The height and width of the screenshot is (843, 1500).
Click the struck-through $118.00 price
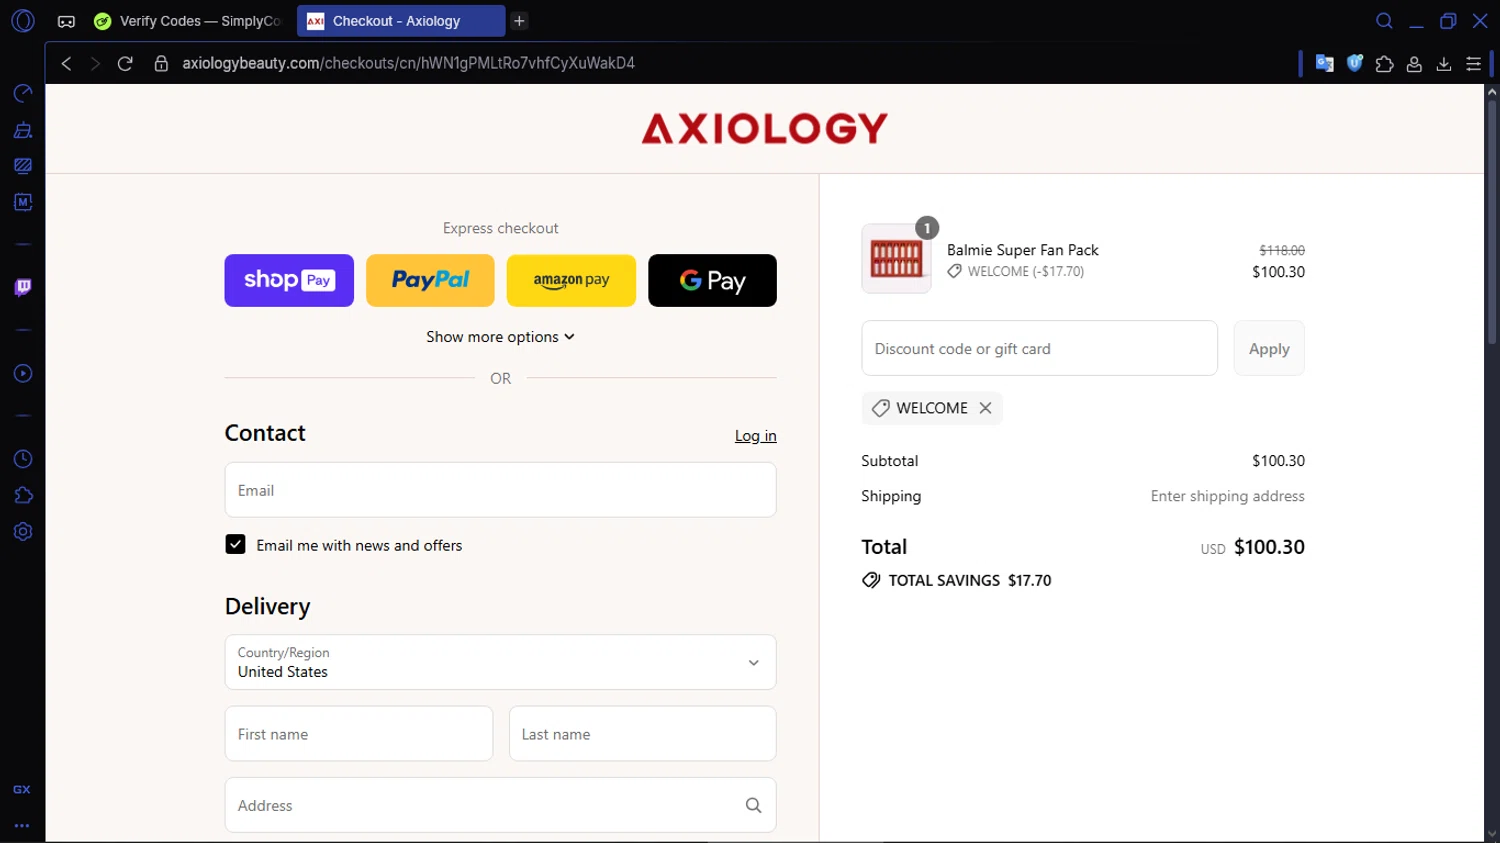pos(1282,250)
